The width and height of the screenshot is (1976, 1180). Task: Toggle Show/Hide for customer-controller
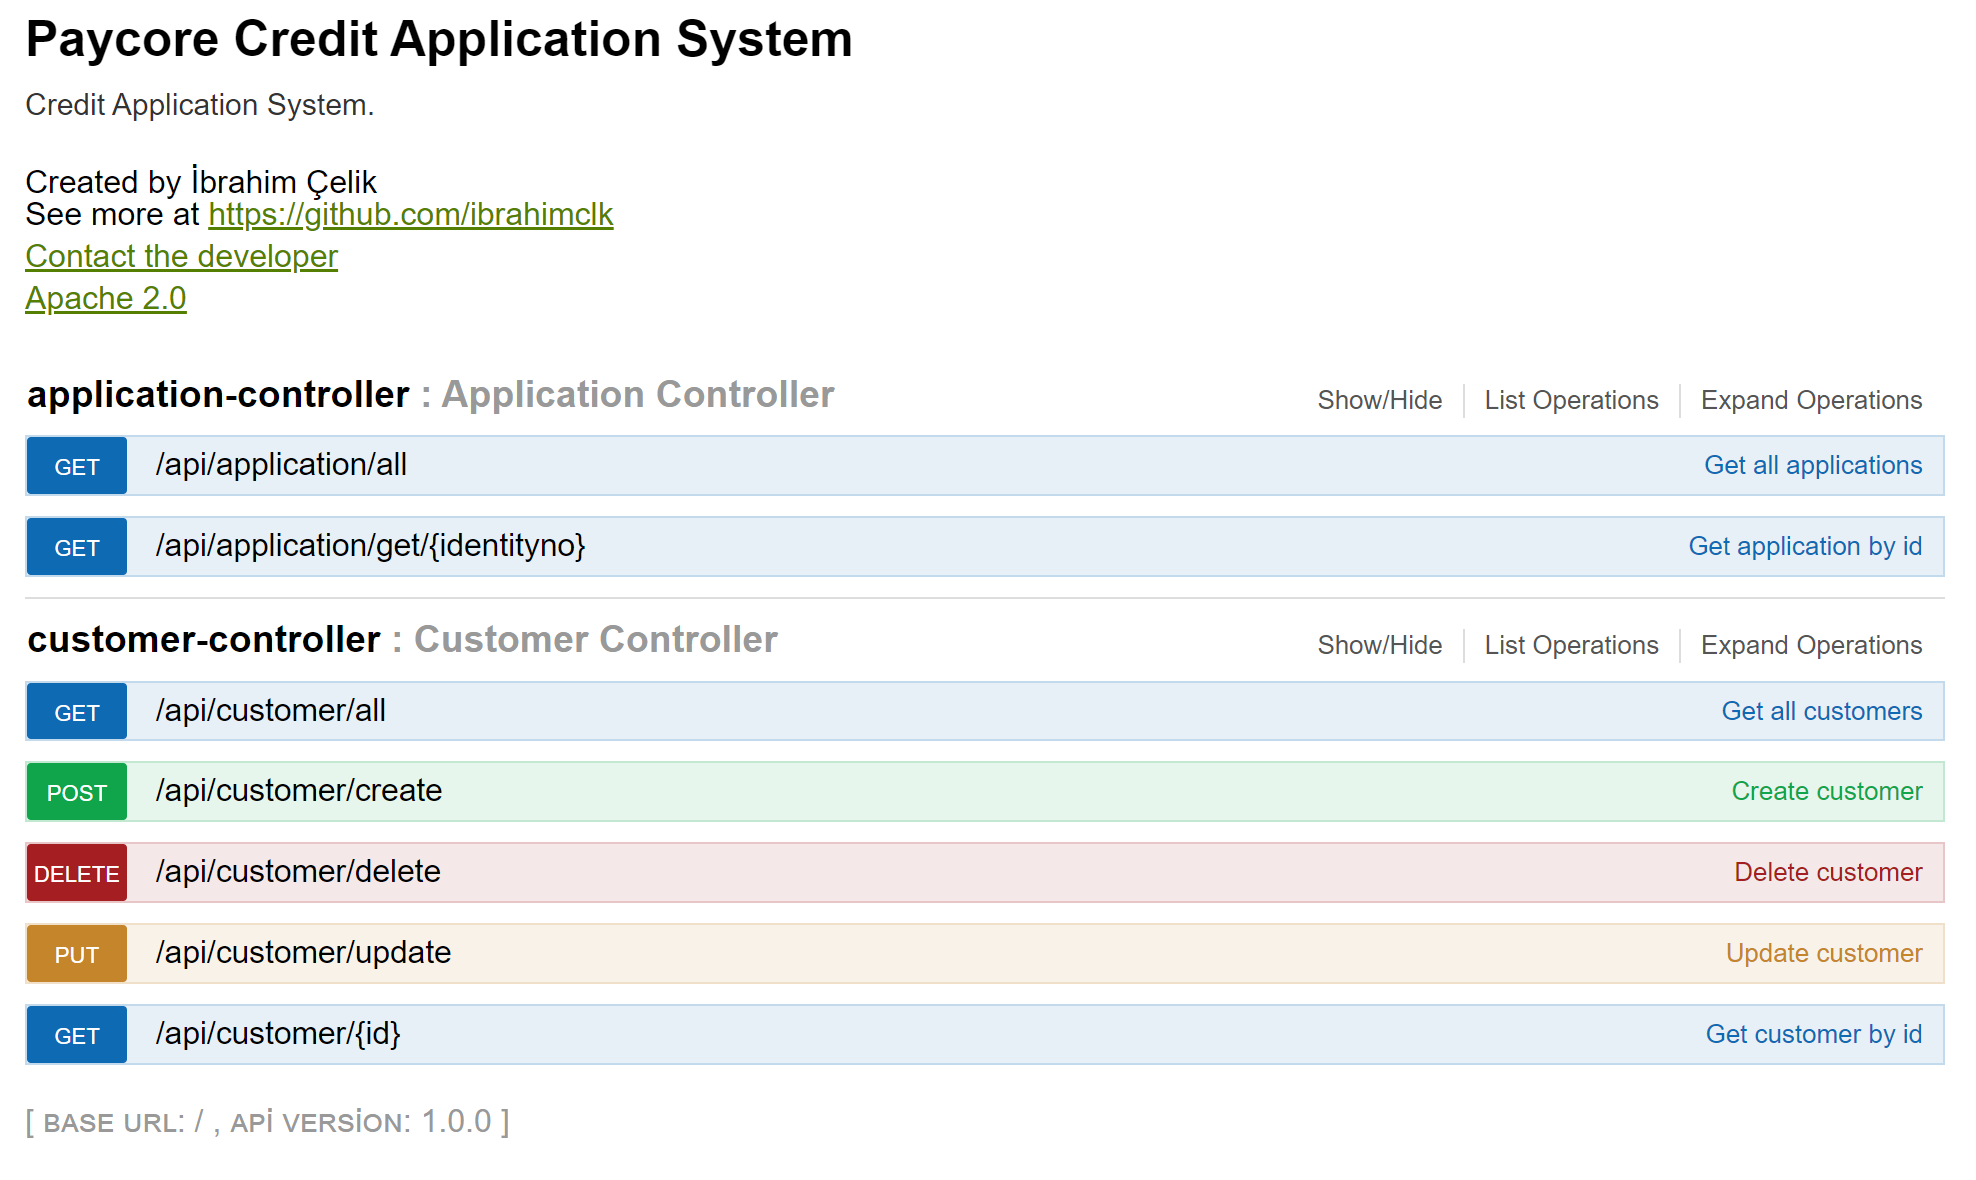pos(1379,645)
